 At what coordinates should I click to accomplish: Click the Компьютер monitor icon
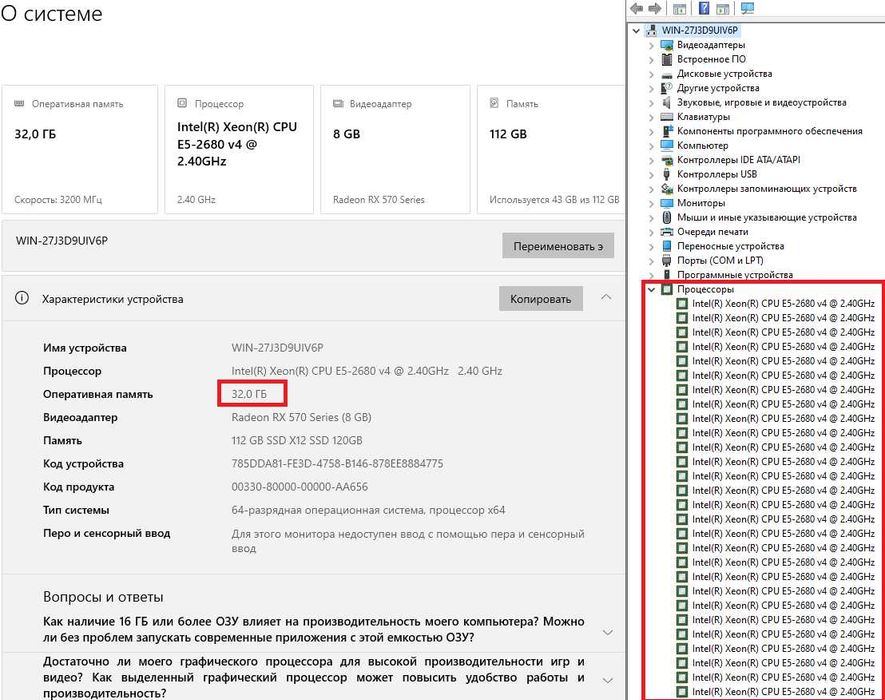click(x=667, y=145)
